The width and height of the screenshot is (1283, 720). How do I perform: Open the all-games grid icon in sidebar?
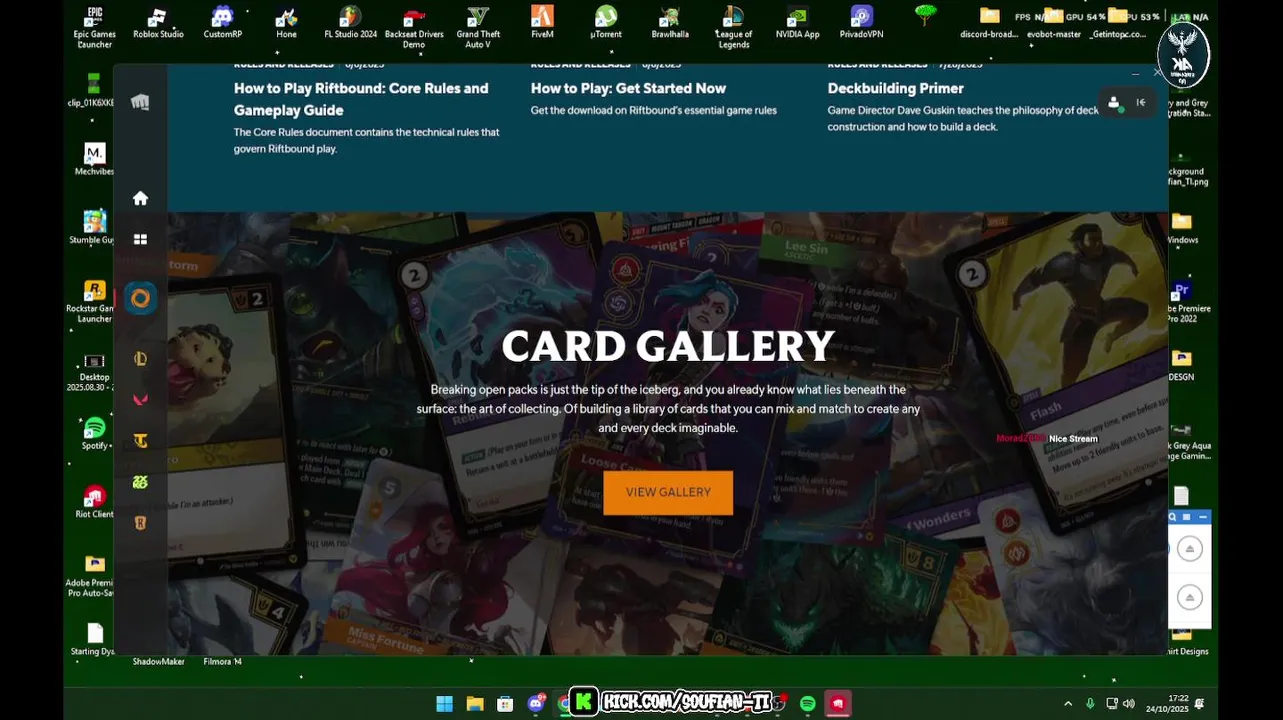pos(140,239)
